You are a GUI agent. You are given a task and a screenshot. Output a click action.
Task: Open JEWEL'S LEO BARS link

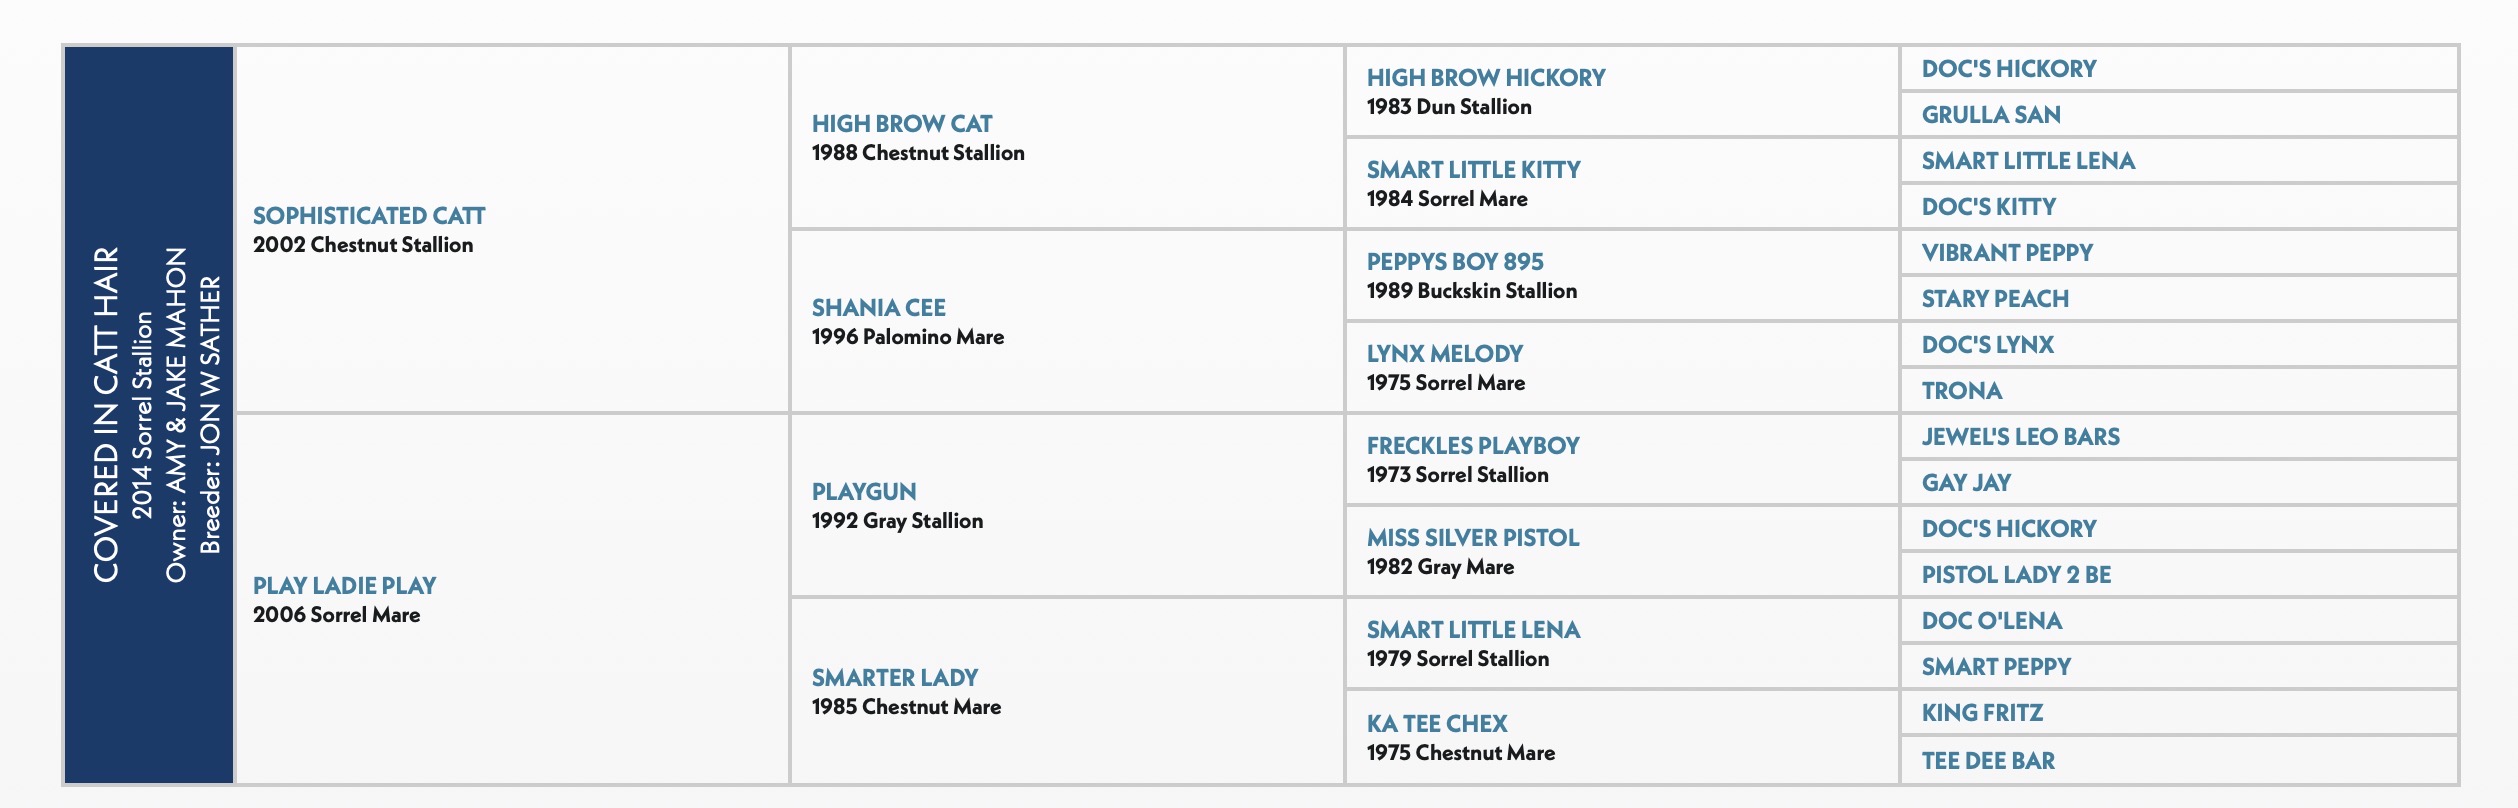(2021, 437)
